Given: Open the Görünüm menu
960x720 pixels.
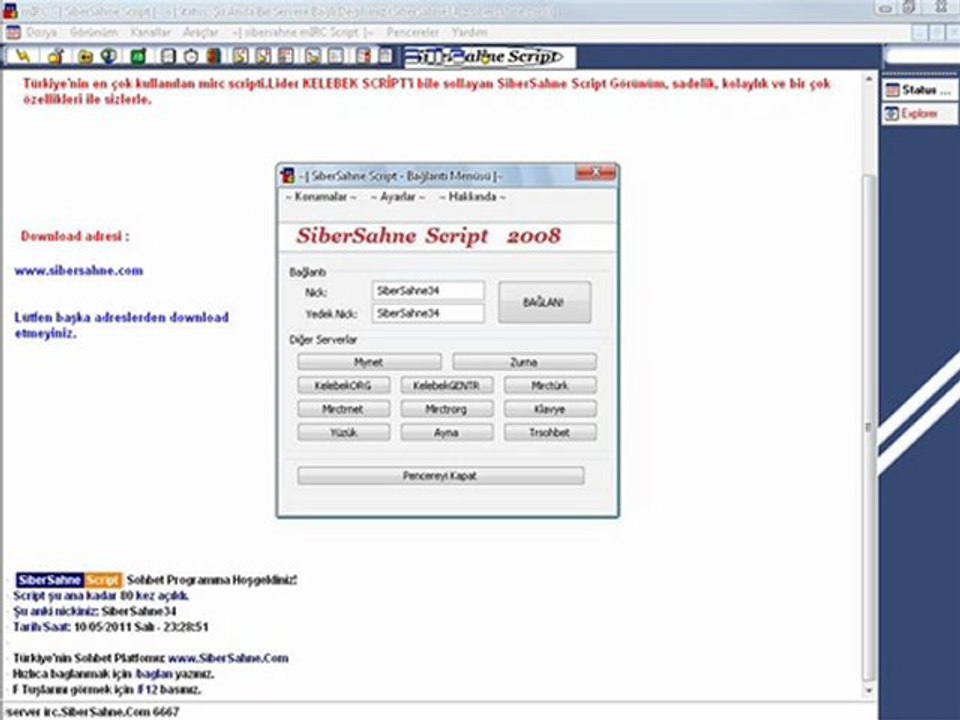Looking at the screenshot, I should tap(94, 32).
